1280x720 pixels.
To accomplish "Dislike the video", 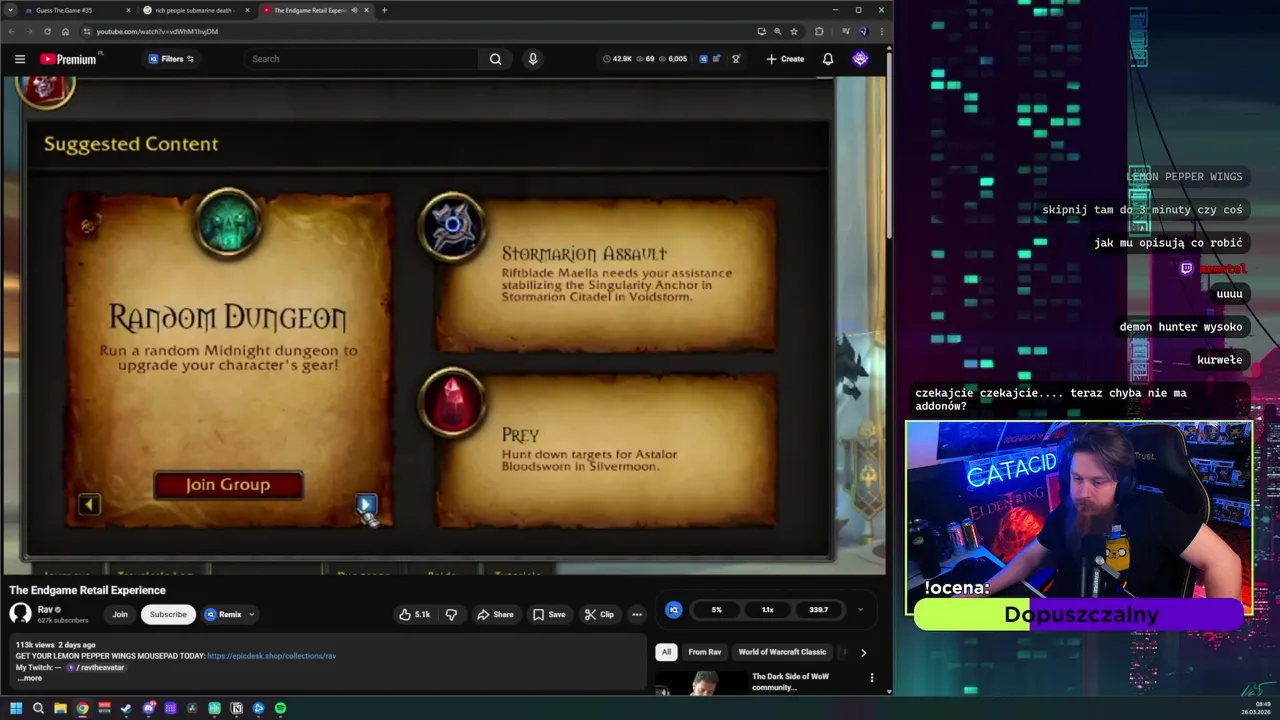I will coord(451,614).
